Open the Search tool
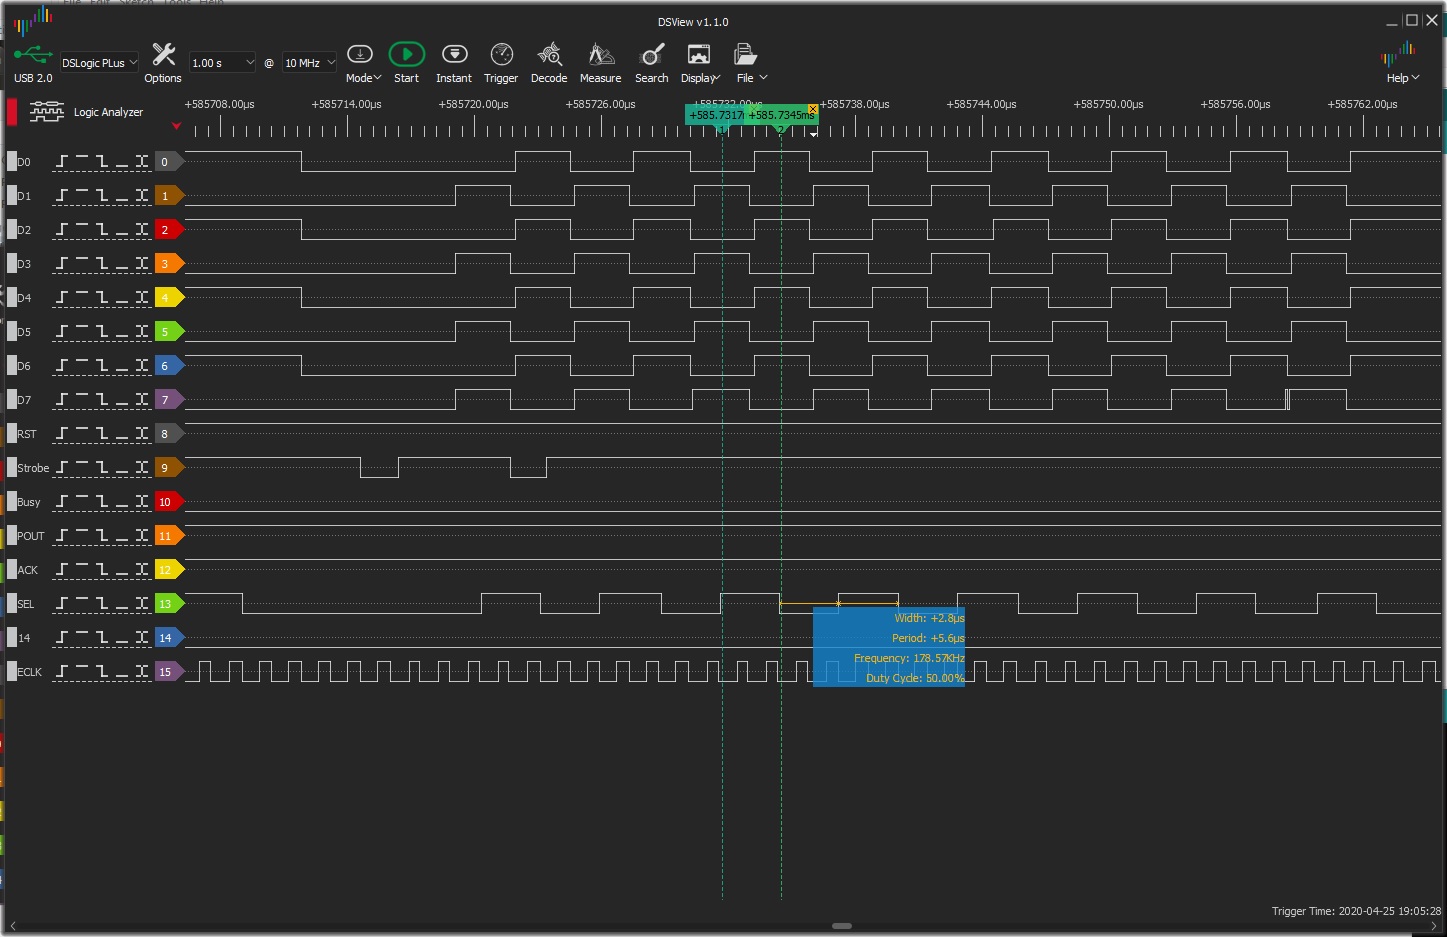 coord(652,62)
